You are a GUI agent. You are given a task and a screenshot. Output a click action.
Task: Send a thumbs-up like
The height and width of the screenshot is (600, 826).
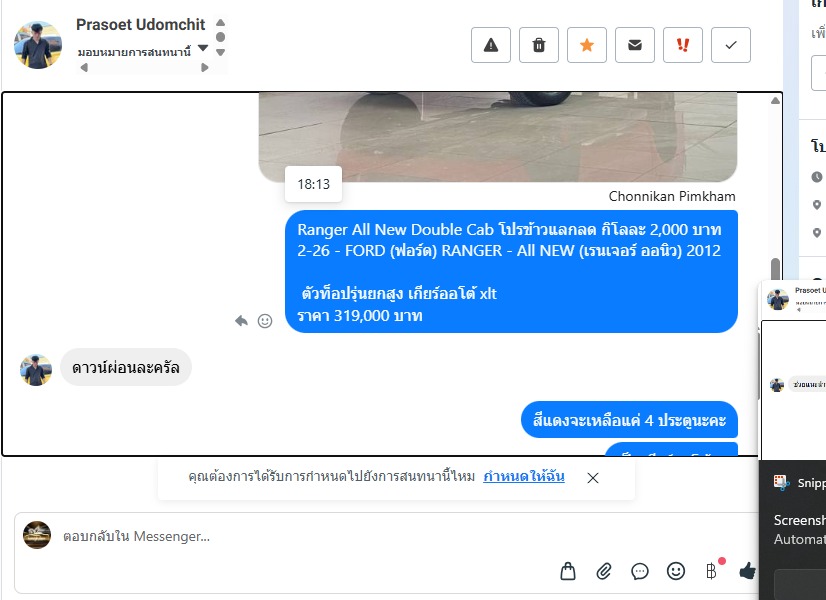coord(748,571)
